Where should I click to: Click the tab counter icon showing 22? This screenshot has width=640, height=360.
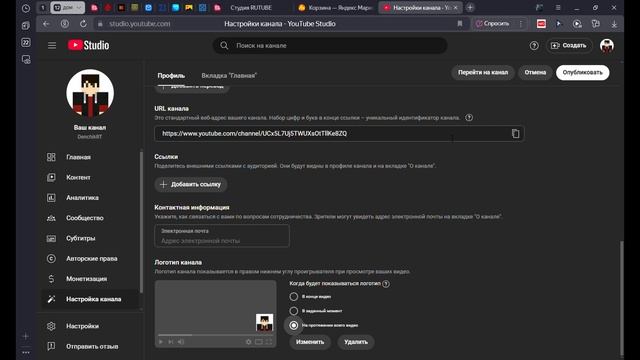26,42
